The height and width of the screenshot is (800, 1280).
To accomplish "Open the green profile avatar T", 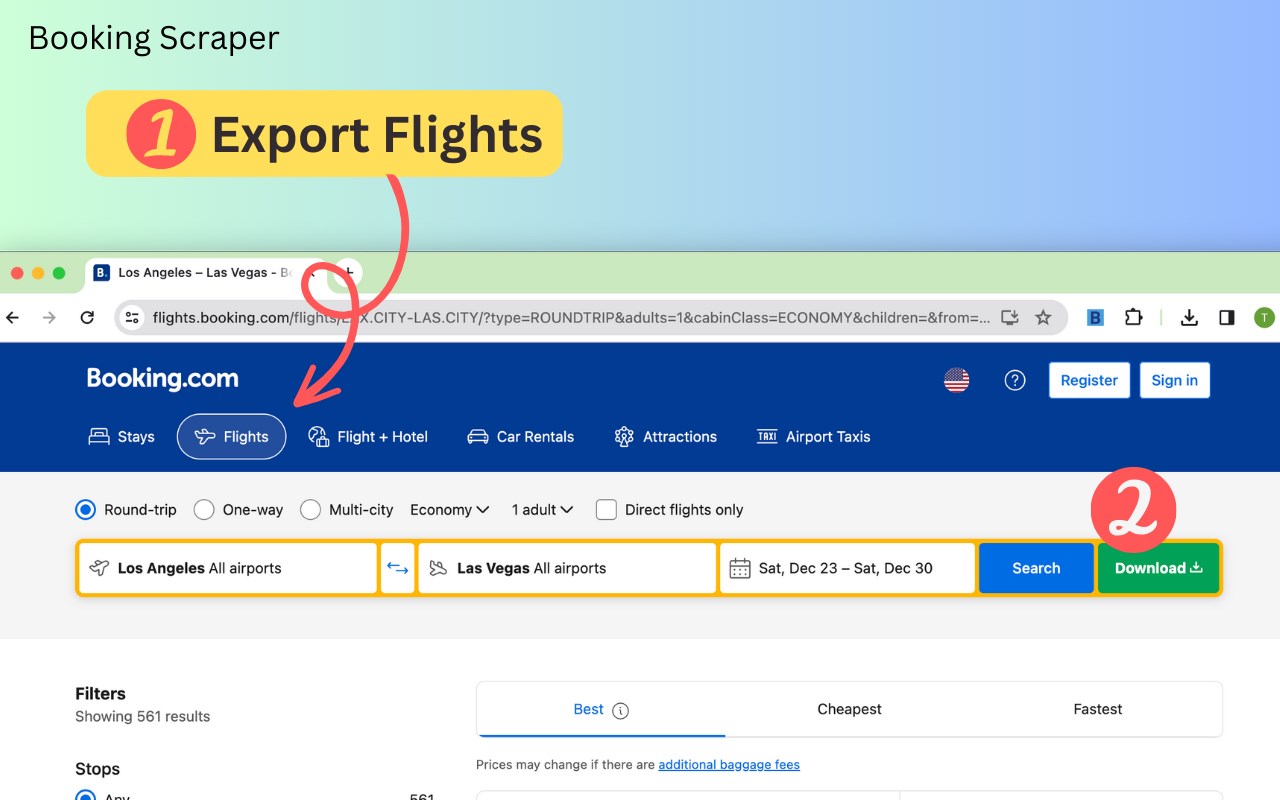I will click(x=1264, y=318).
